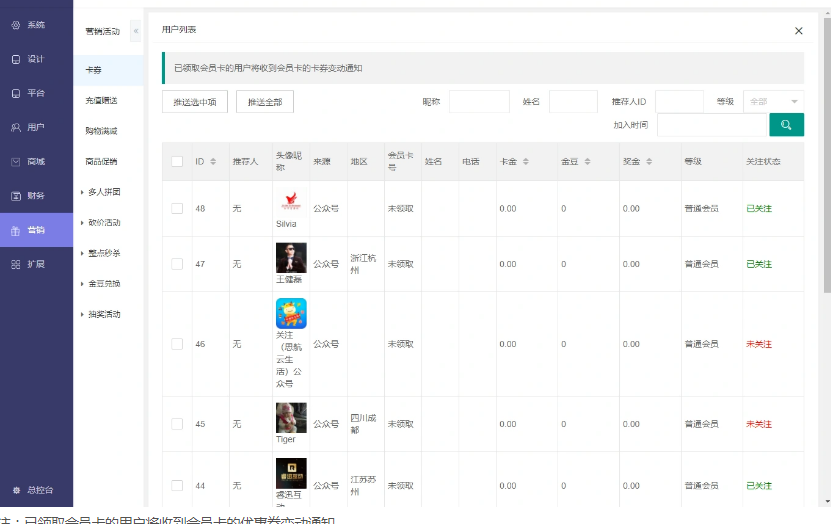This screenshot has width=831, height=524.
Task: Click the 加入时间 date field
Action: point(713,125)
